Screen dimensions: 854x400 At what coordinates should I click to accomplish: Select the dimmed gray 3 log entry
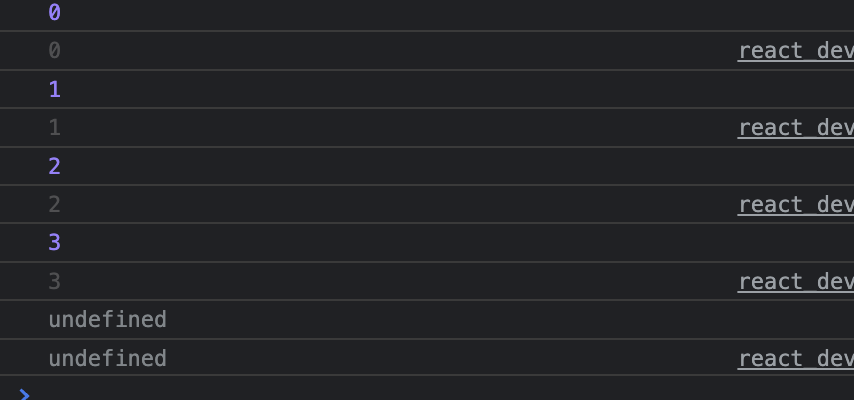click(54, 282)
